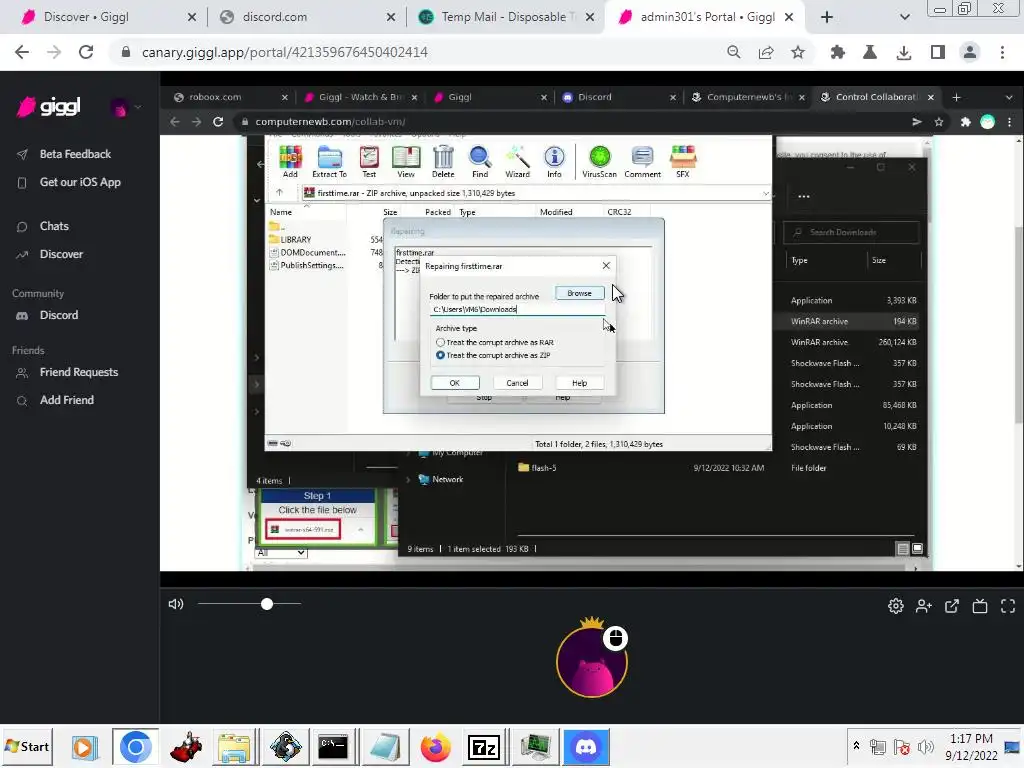Image resolution: width=1024 pixels, height=768 pixels.
Task: Click Help in the repair dialog
Action: coord(579,383)
